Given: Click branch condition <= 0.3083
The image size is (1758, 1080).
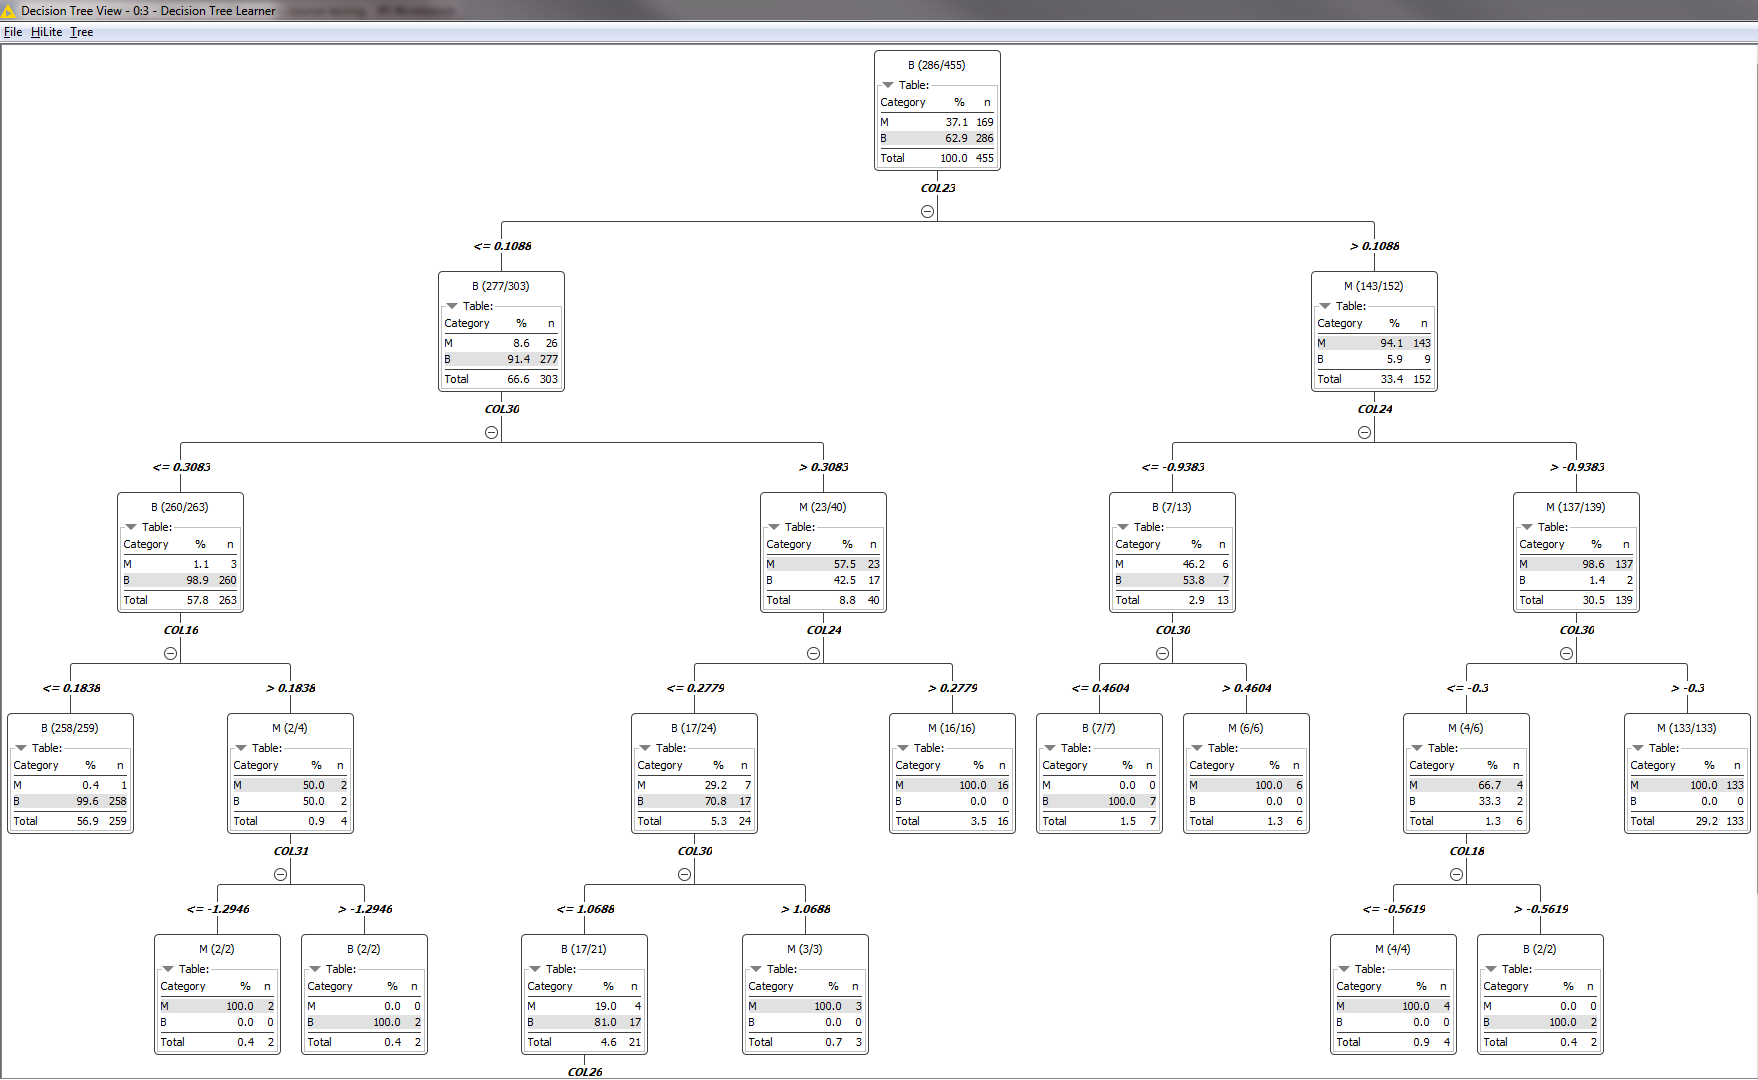Looking at the screenshot, I should pos(182,467).
